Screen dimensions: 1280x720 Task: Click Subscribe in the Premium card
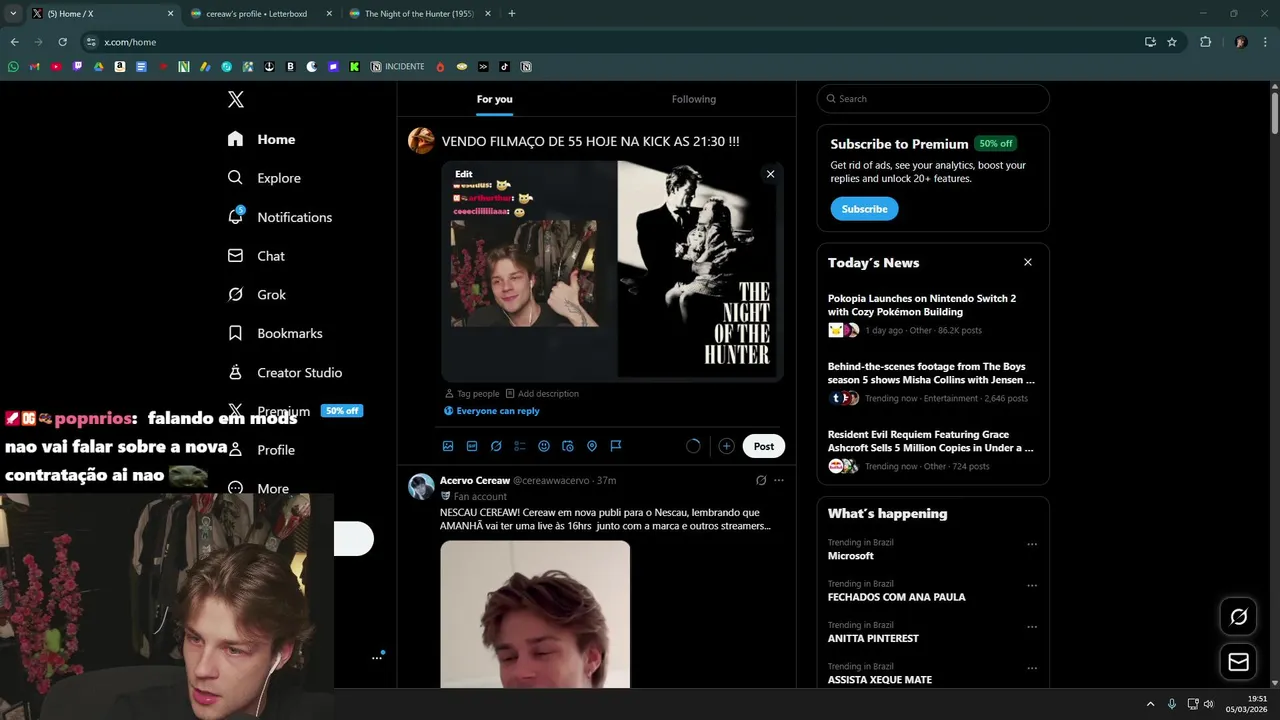point(864,209)
